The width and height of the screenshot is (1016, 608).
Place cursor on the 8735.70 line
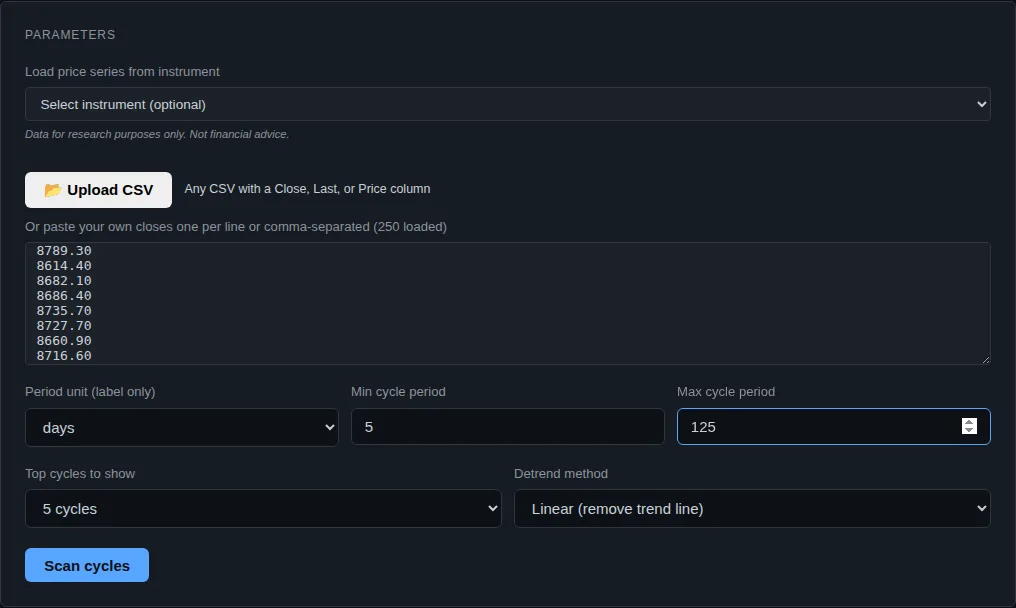(x=64, y=311)
